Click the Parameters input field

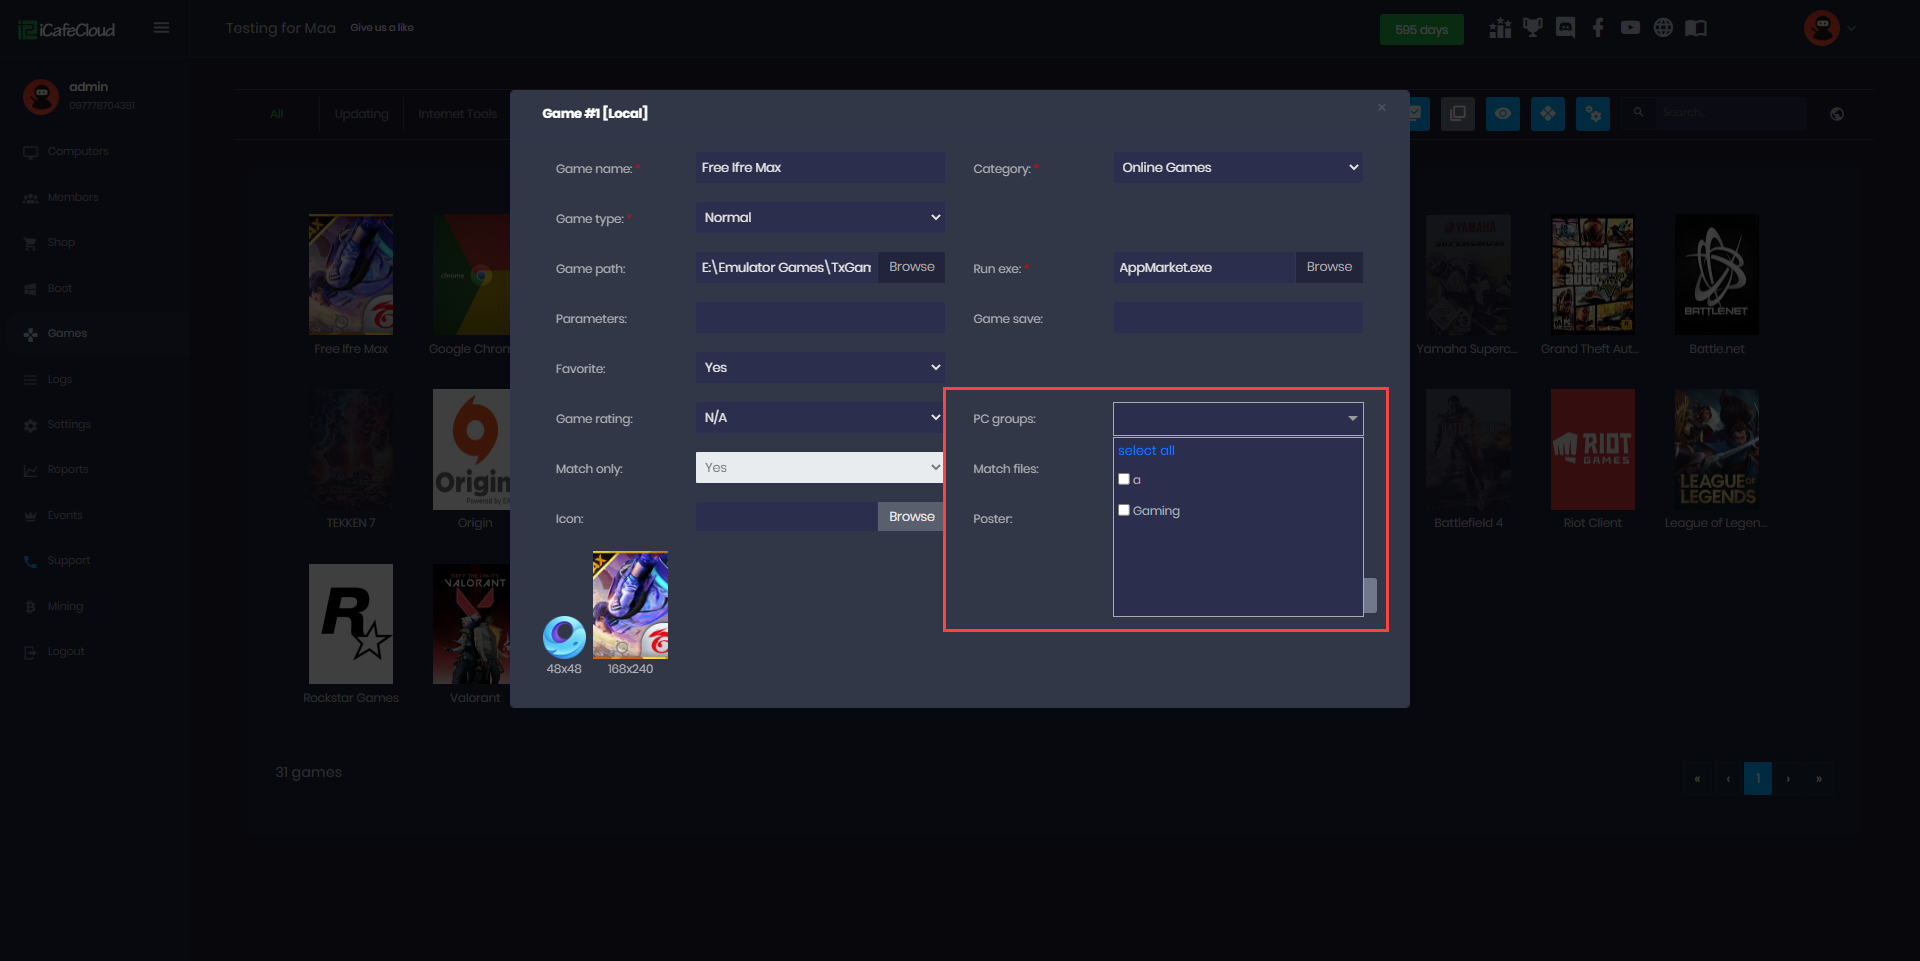820,318
